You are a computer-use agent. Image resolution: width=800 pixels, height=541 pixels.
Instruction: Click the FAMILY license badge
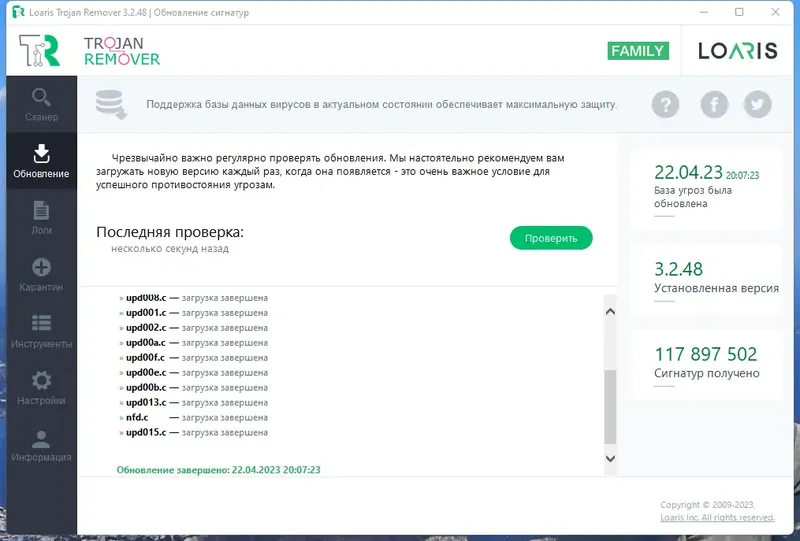tap(638, 51)
